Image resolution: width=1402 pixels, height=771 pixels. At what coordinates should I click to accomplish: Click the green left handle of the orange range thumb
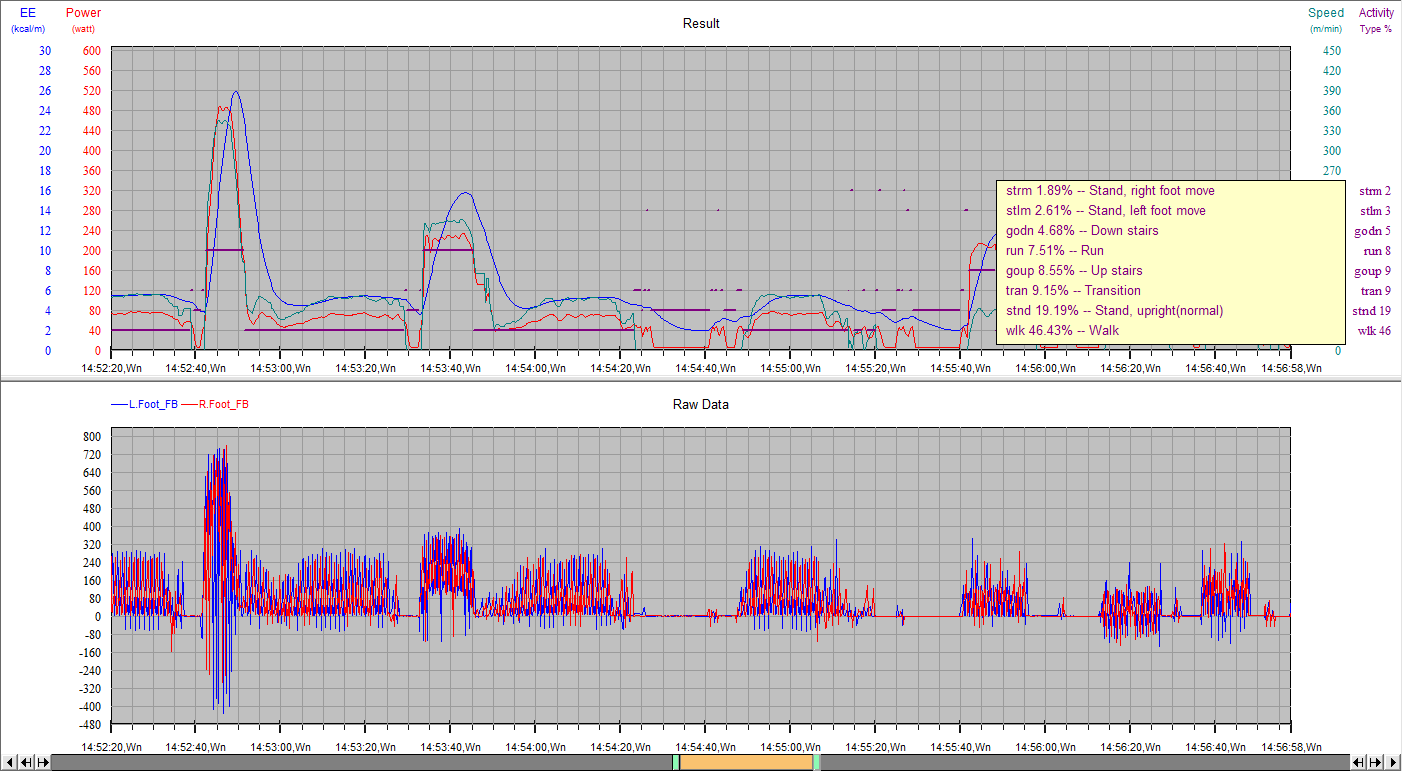pyautogui.click(x=676, y=762)
